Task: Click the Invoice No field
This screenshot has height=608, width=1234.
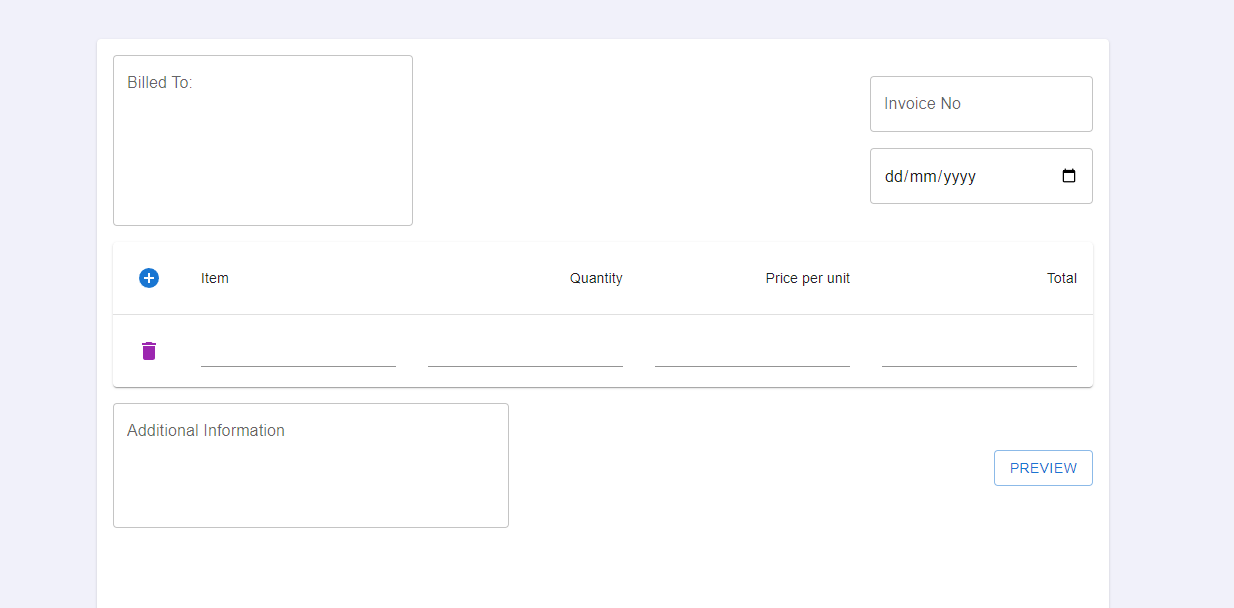Action: pyautogui.click(x=980, y=103)
